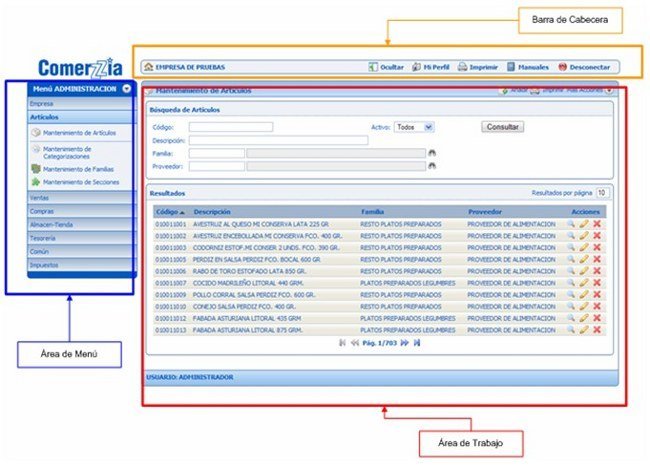Open the Manuales icon
Viewport: 650px width, 467px height.
click(x=511, y=67)
